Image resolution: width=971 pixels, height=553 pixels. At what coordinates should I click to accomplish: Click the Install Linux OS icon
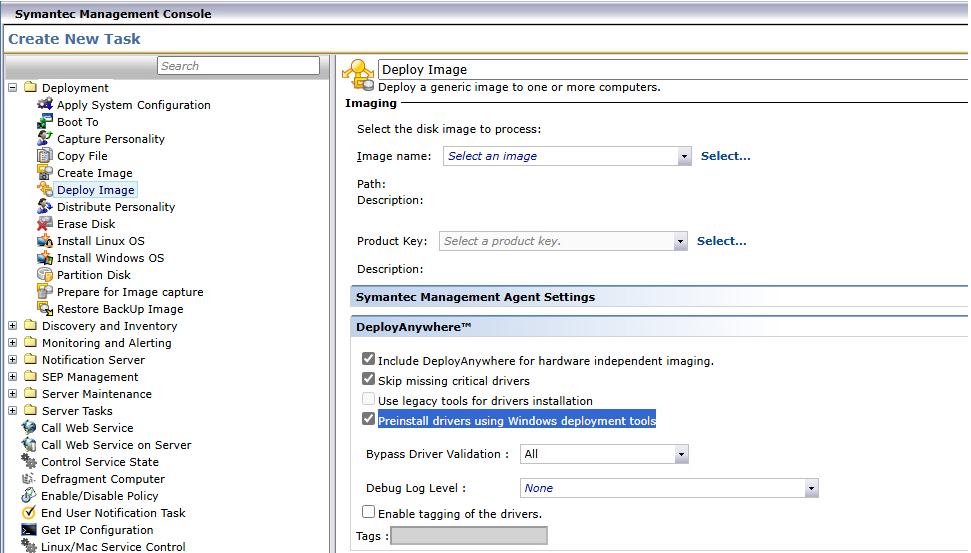(x=45, y=241)
